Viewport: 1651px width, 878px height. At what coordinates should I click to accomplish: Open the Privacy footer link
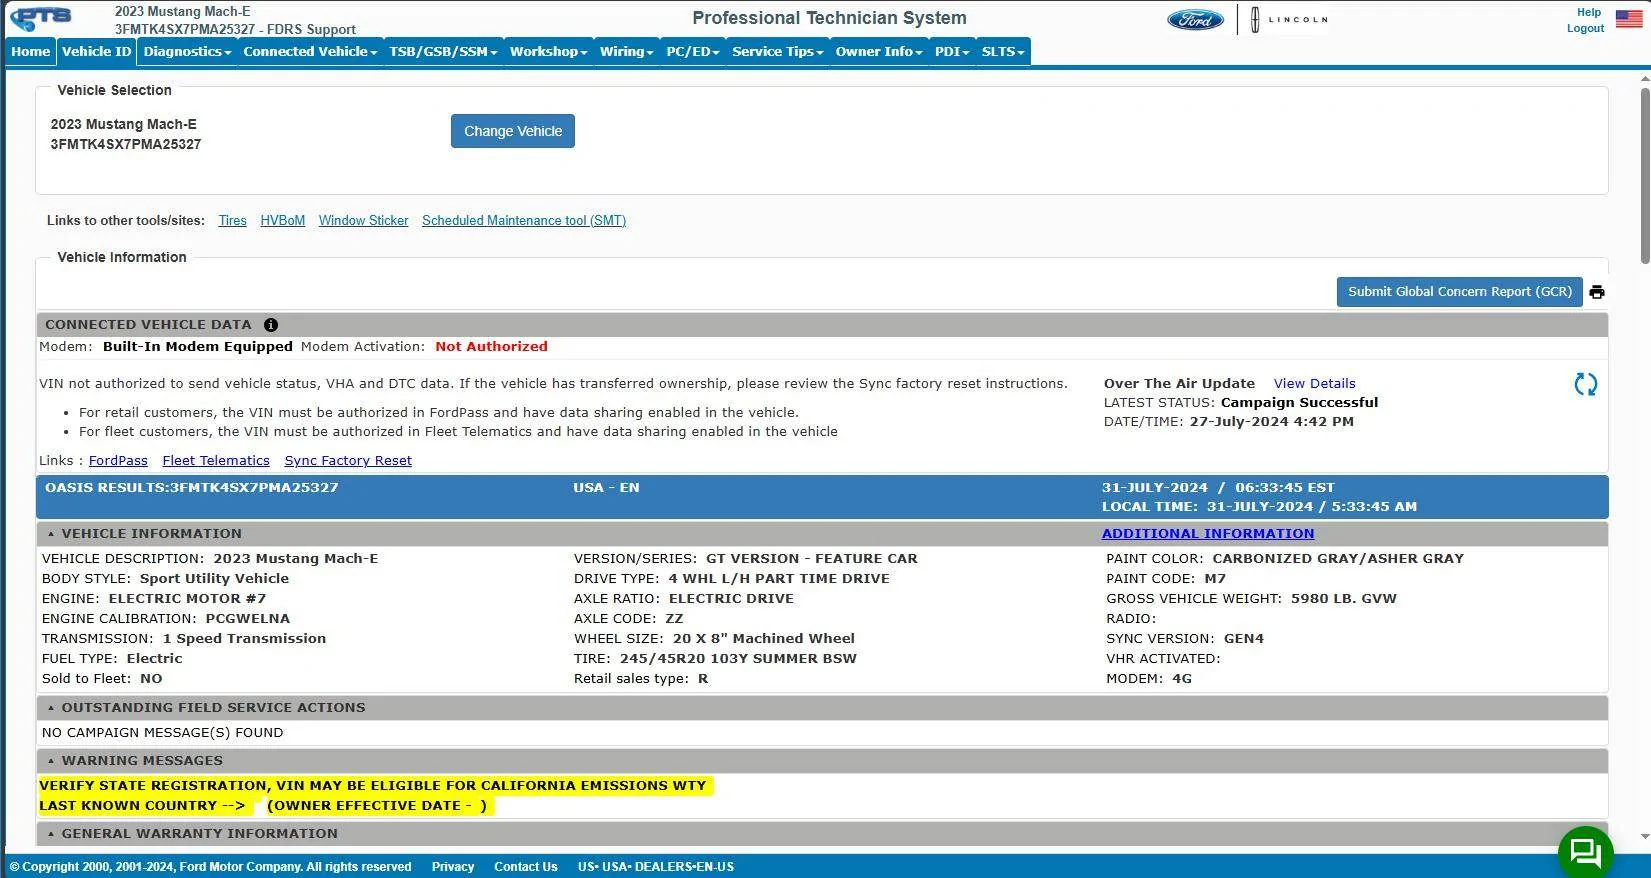[x=453, y=867]
